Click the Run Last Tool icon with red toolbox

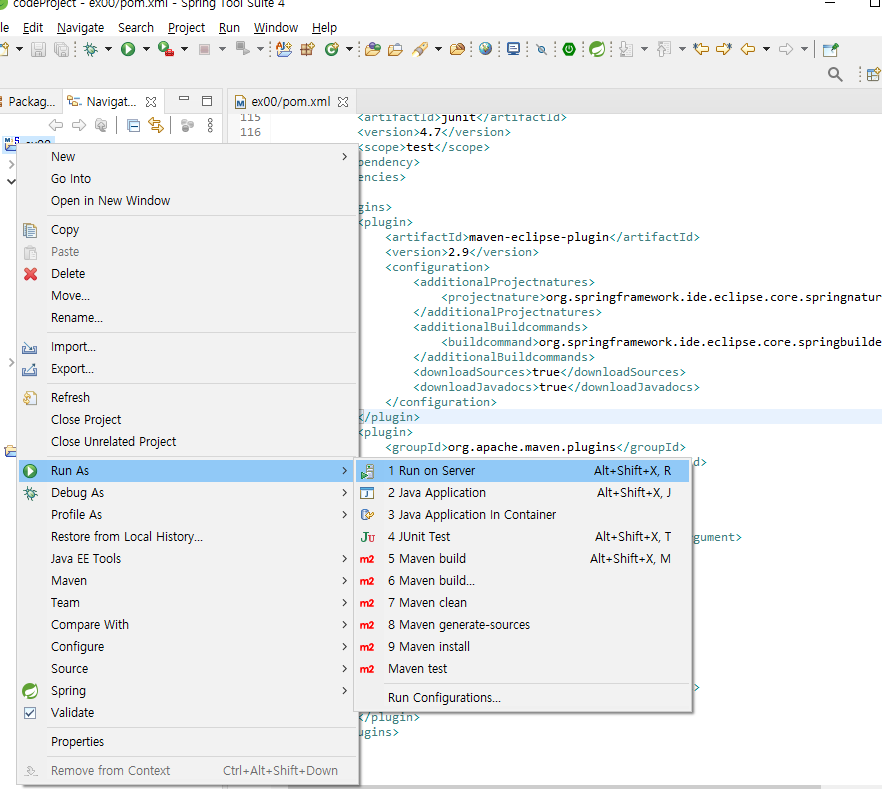[x=165, y=49]
